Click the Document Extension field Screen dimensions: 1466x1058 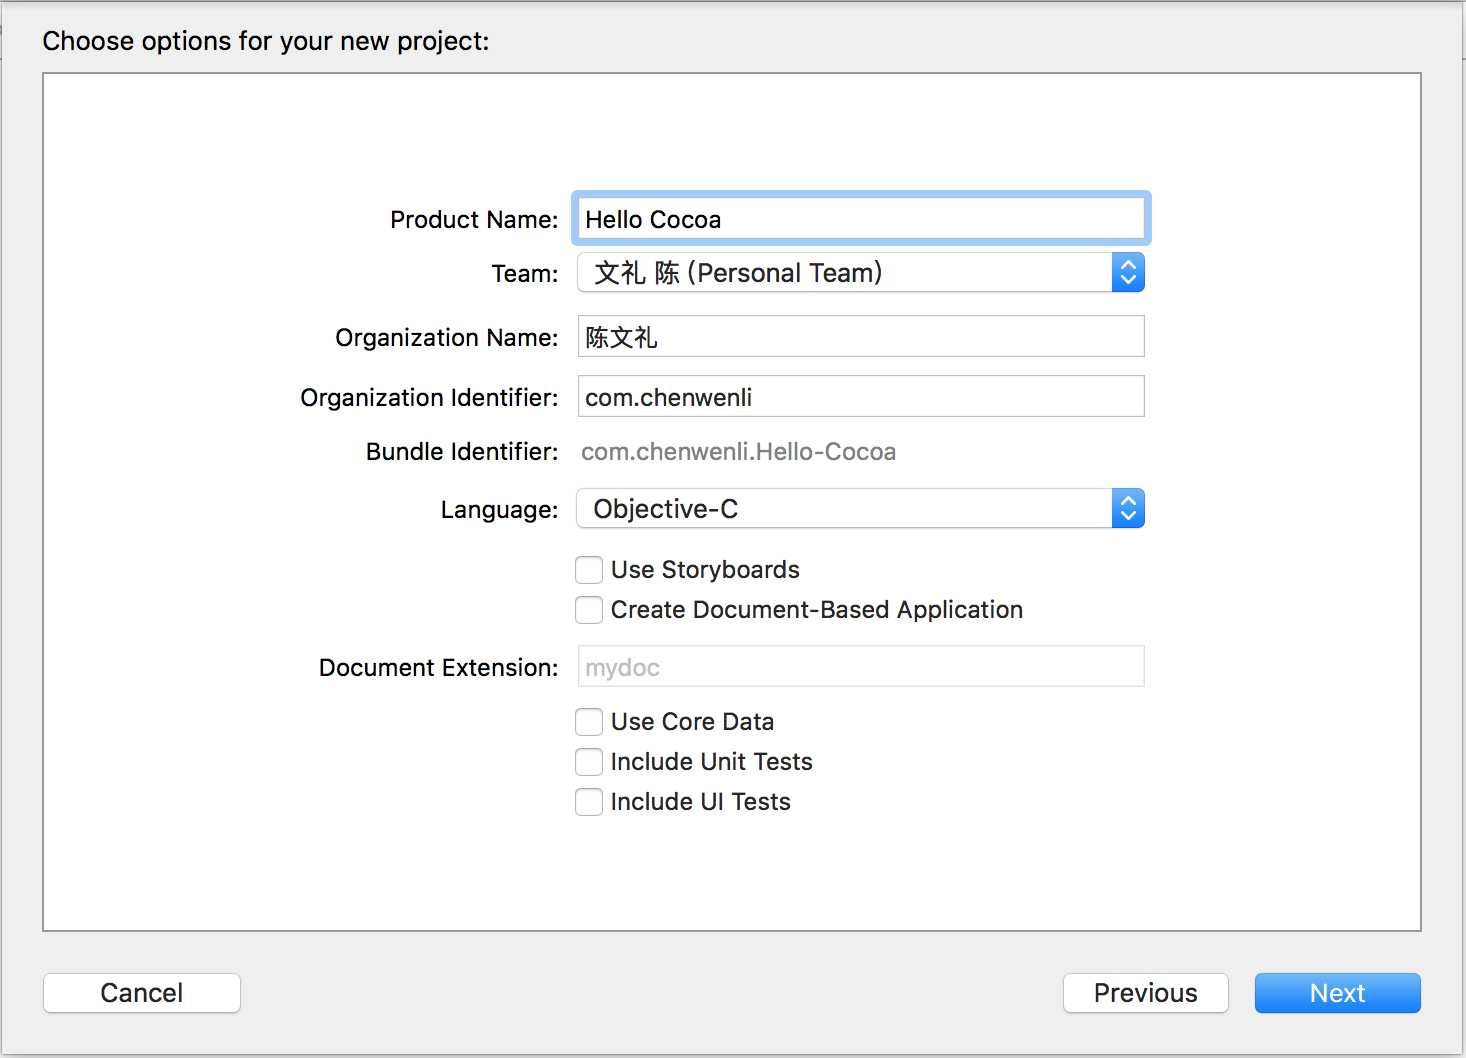[860, 667]
